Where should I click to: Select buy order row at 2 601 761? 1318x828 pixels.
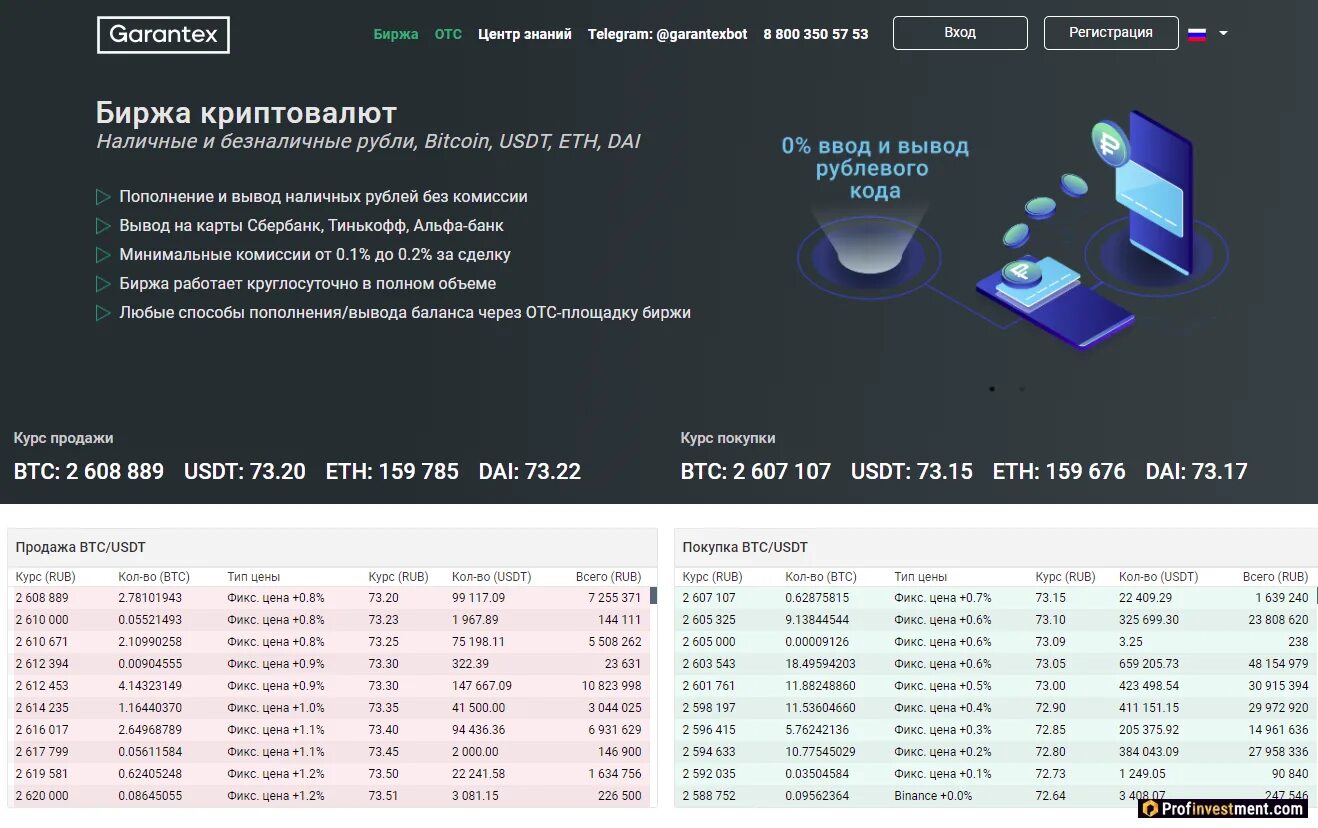(x=996, y=686)
